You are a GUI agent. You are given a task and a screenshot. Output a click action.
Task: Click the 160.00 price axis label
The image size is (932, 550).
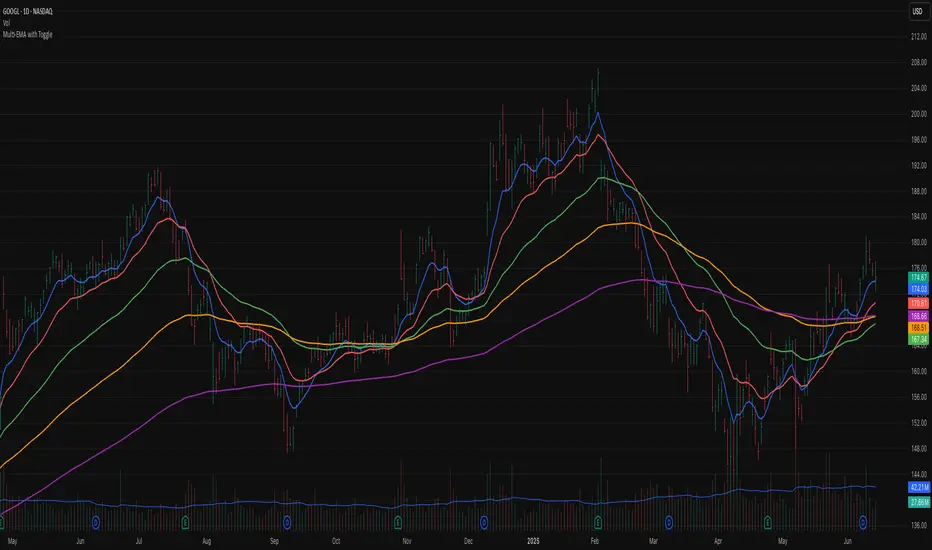click(x=918, y=371)
